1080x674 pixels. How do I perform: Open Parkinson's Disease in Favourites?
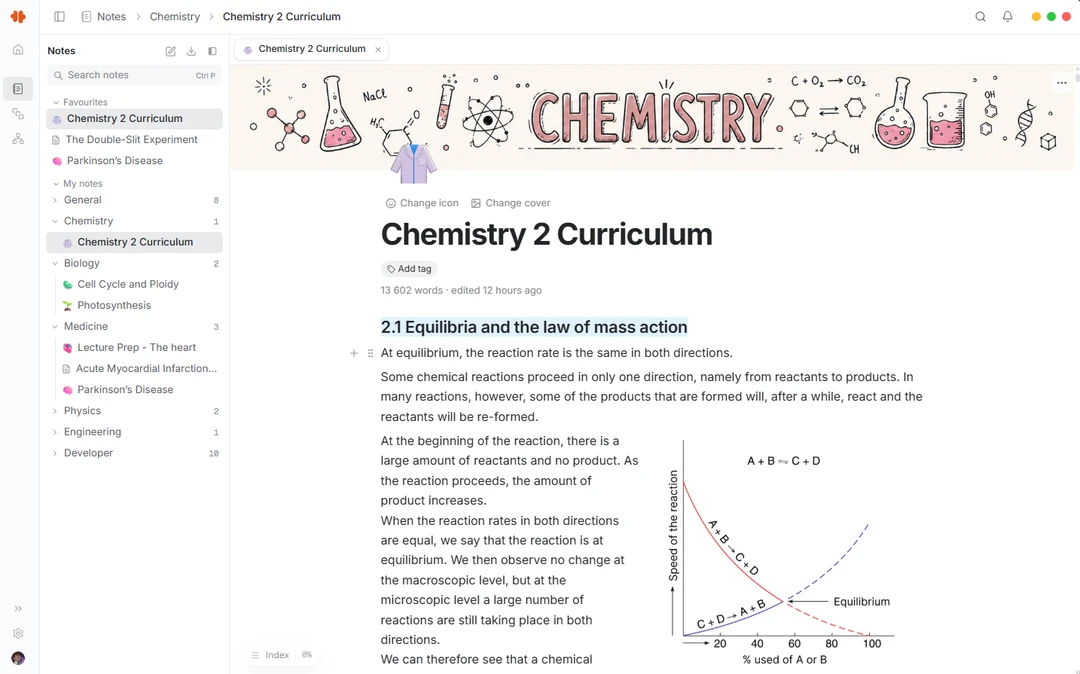click(x=134, y=160)
